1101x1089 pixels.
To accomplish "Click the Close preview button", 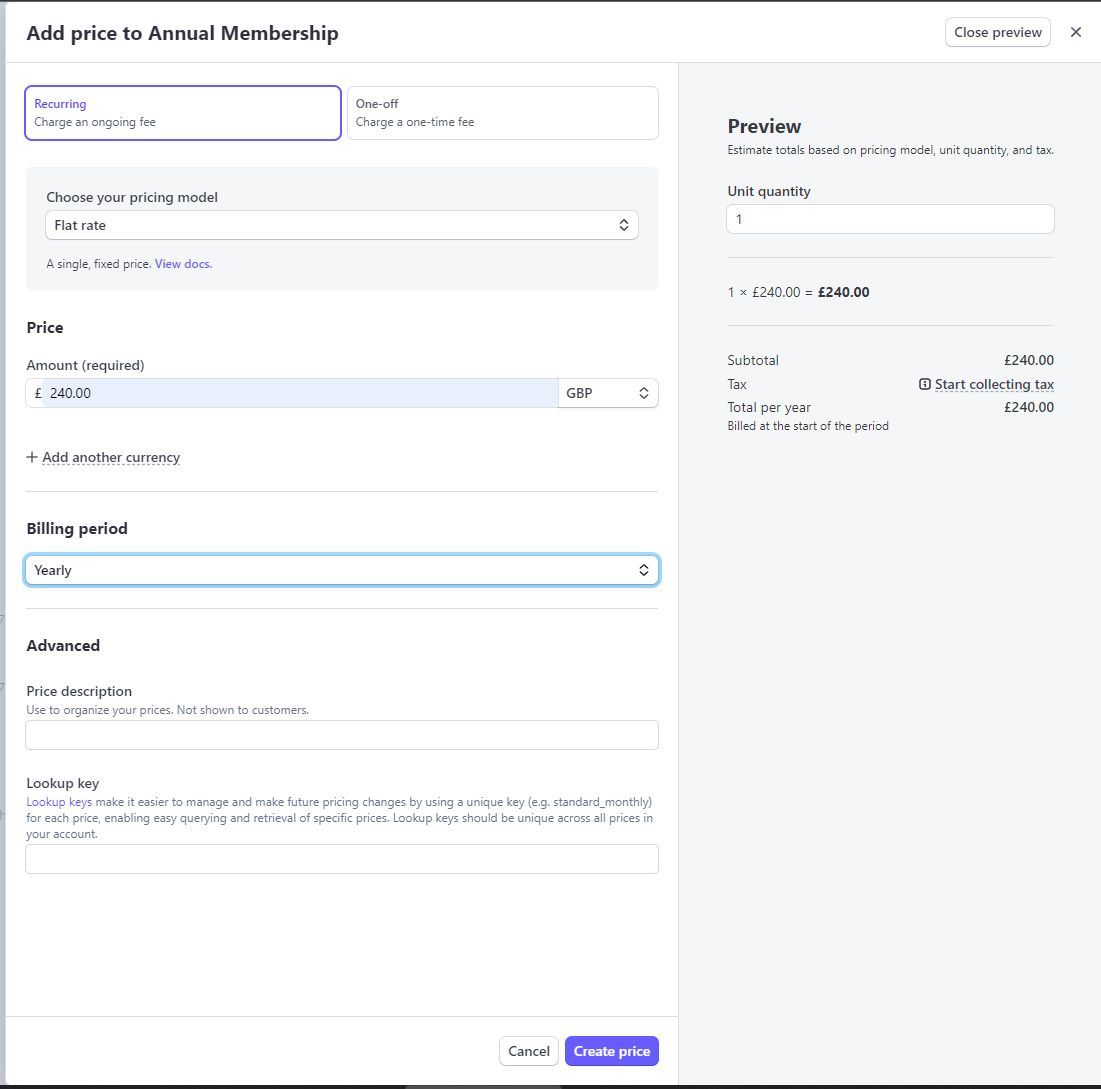I will coord(997,32).
